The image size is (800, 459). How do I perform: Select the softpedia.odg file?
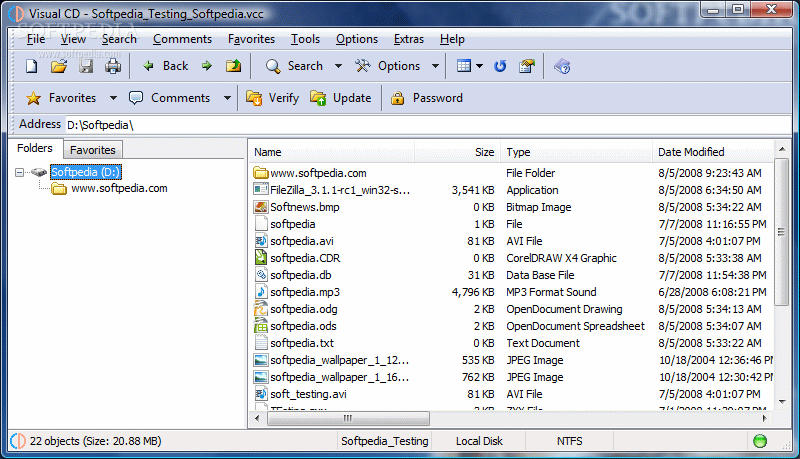pos(304,309)
